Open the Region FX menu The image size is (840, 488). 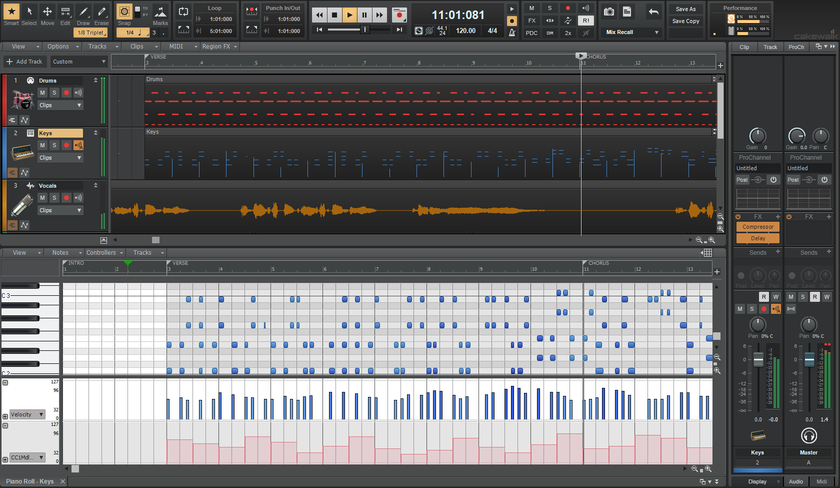pyautogui.click(x=219, y=47)
